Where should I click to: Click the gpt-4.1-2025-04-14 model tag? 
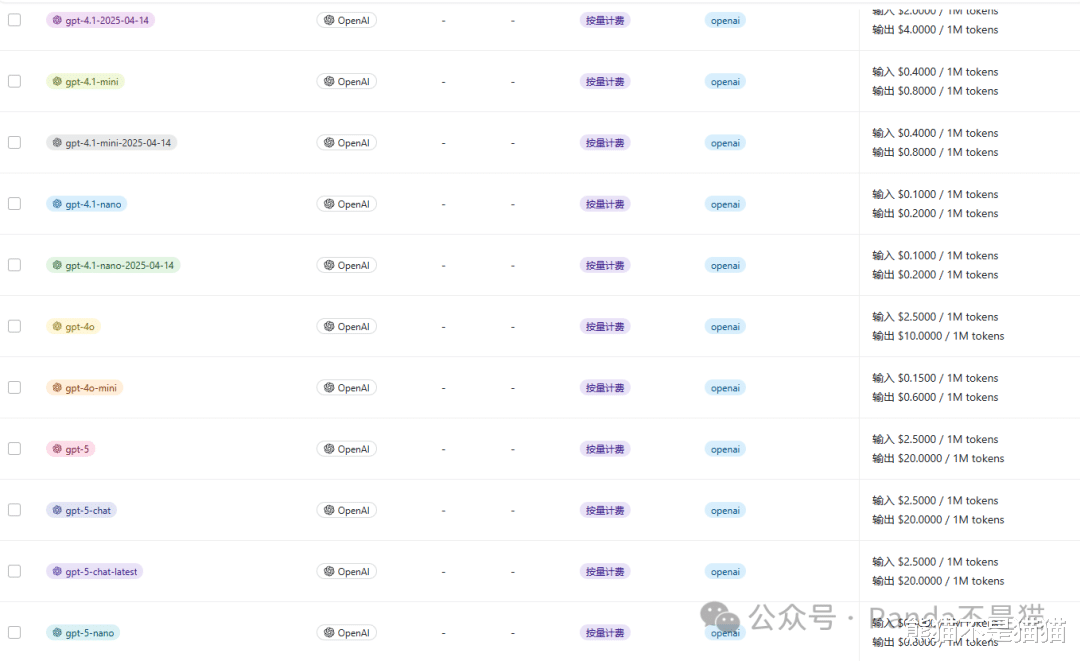(100, 20)
